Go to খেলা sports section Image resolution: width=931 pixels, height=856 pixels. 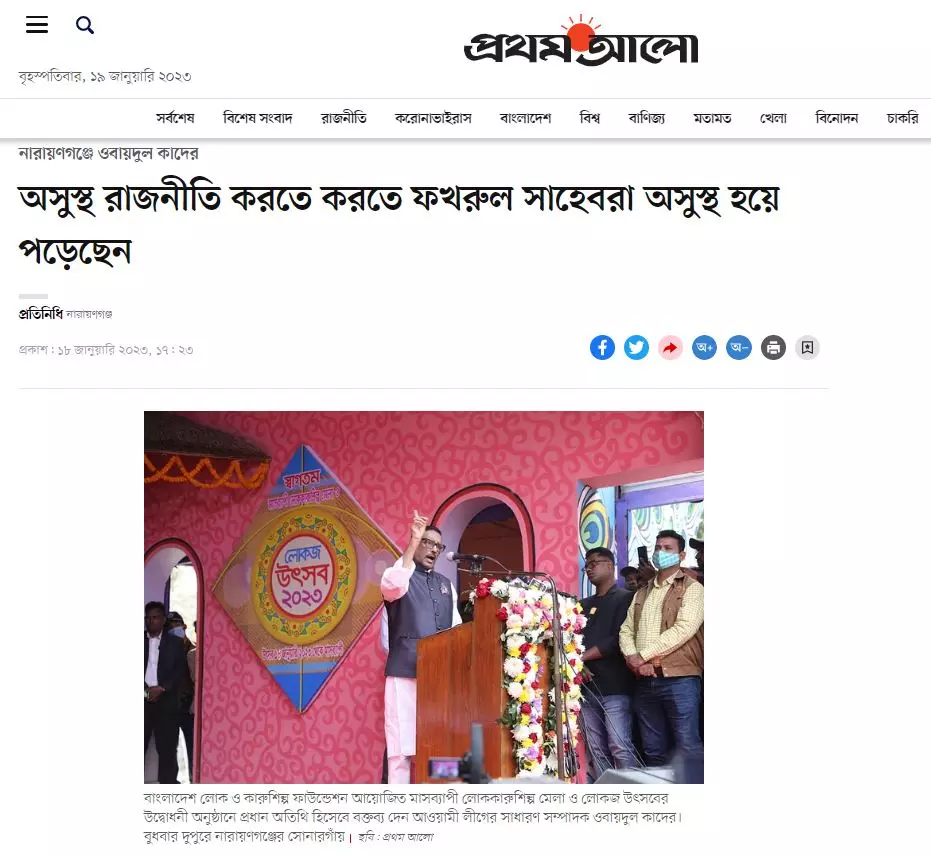[x=773, y=118]
